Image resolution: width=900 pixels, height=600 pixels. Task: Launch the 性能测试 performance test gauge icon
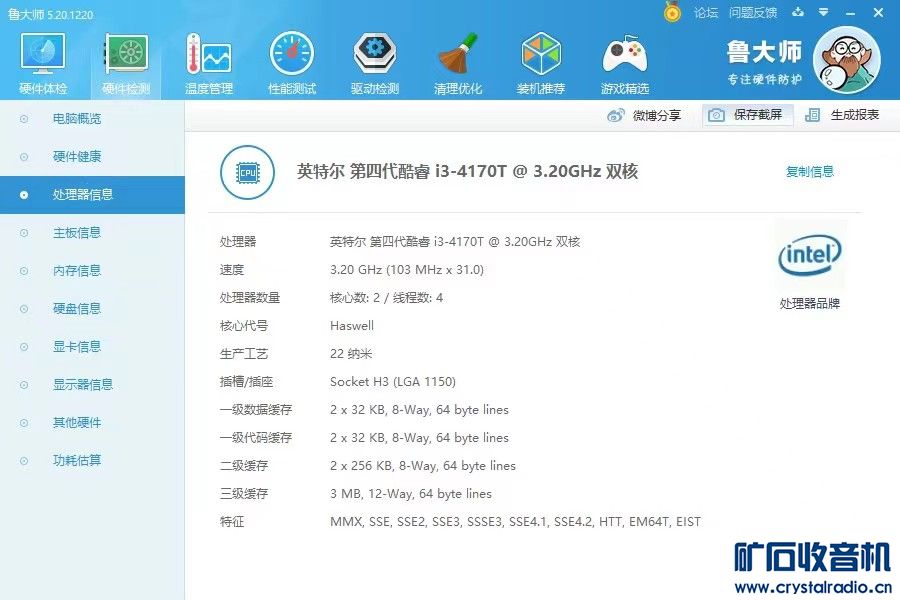292,63
